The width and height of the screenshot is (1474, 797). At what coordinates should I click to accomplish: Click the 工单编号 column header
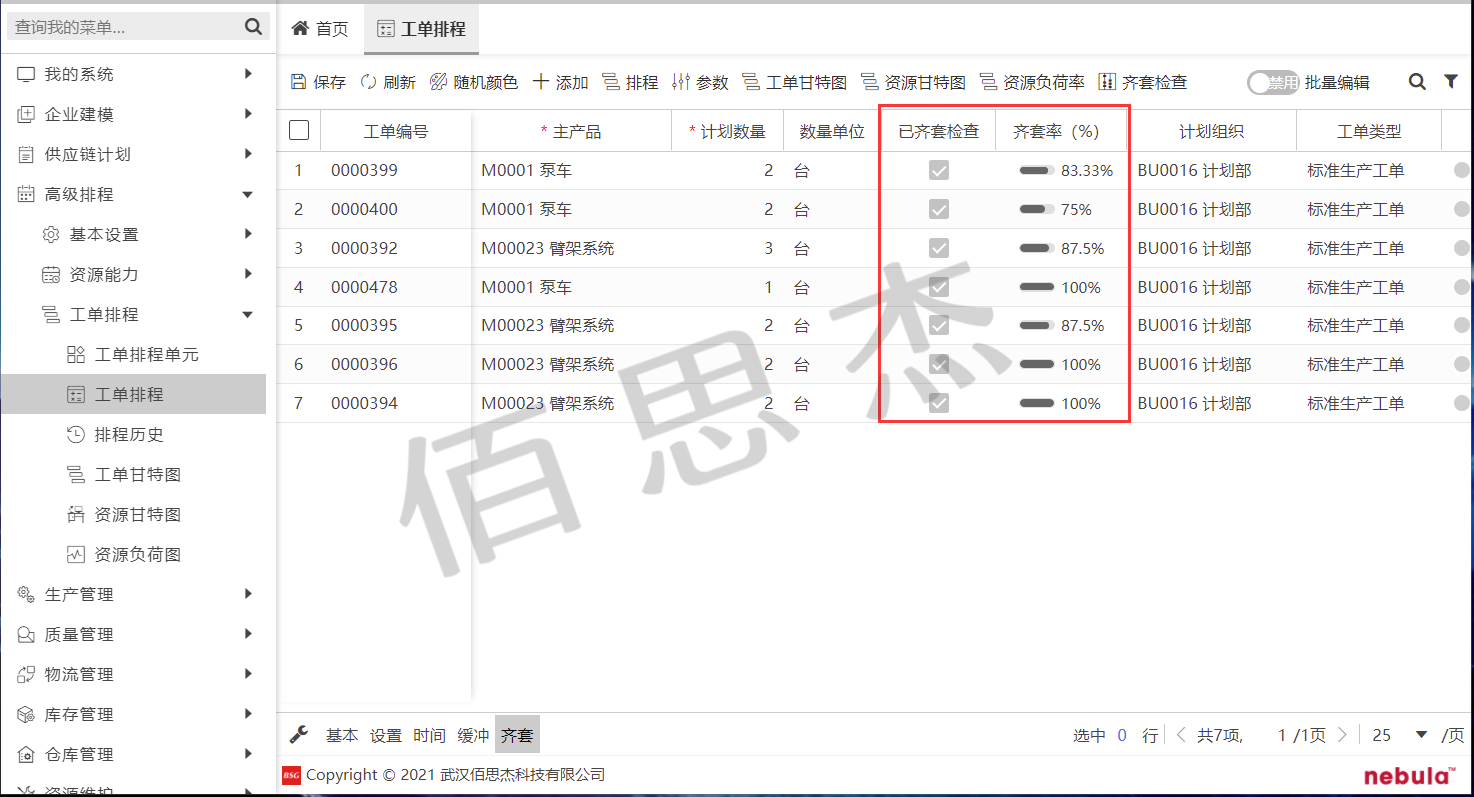click(396, 131)
